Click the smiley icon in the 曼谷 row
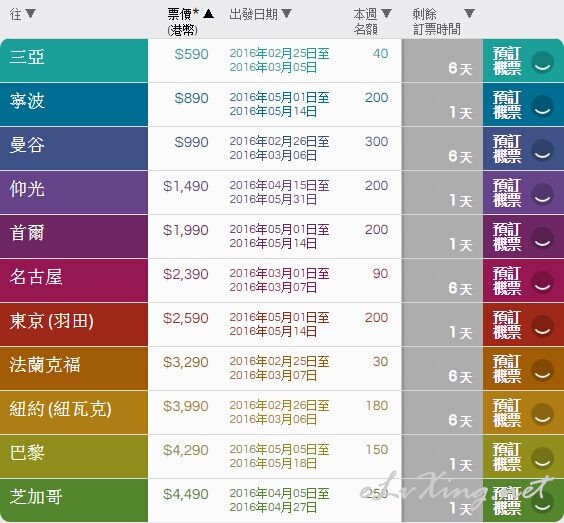This screenshot has height=523, width=564. [542, 150]
